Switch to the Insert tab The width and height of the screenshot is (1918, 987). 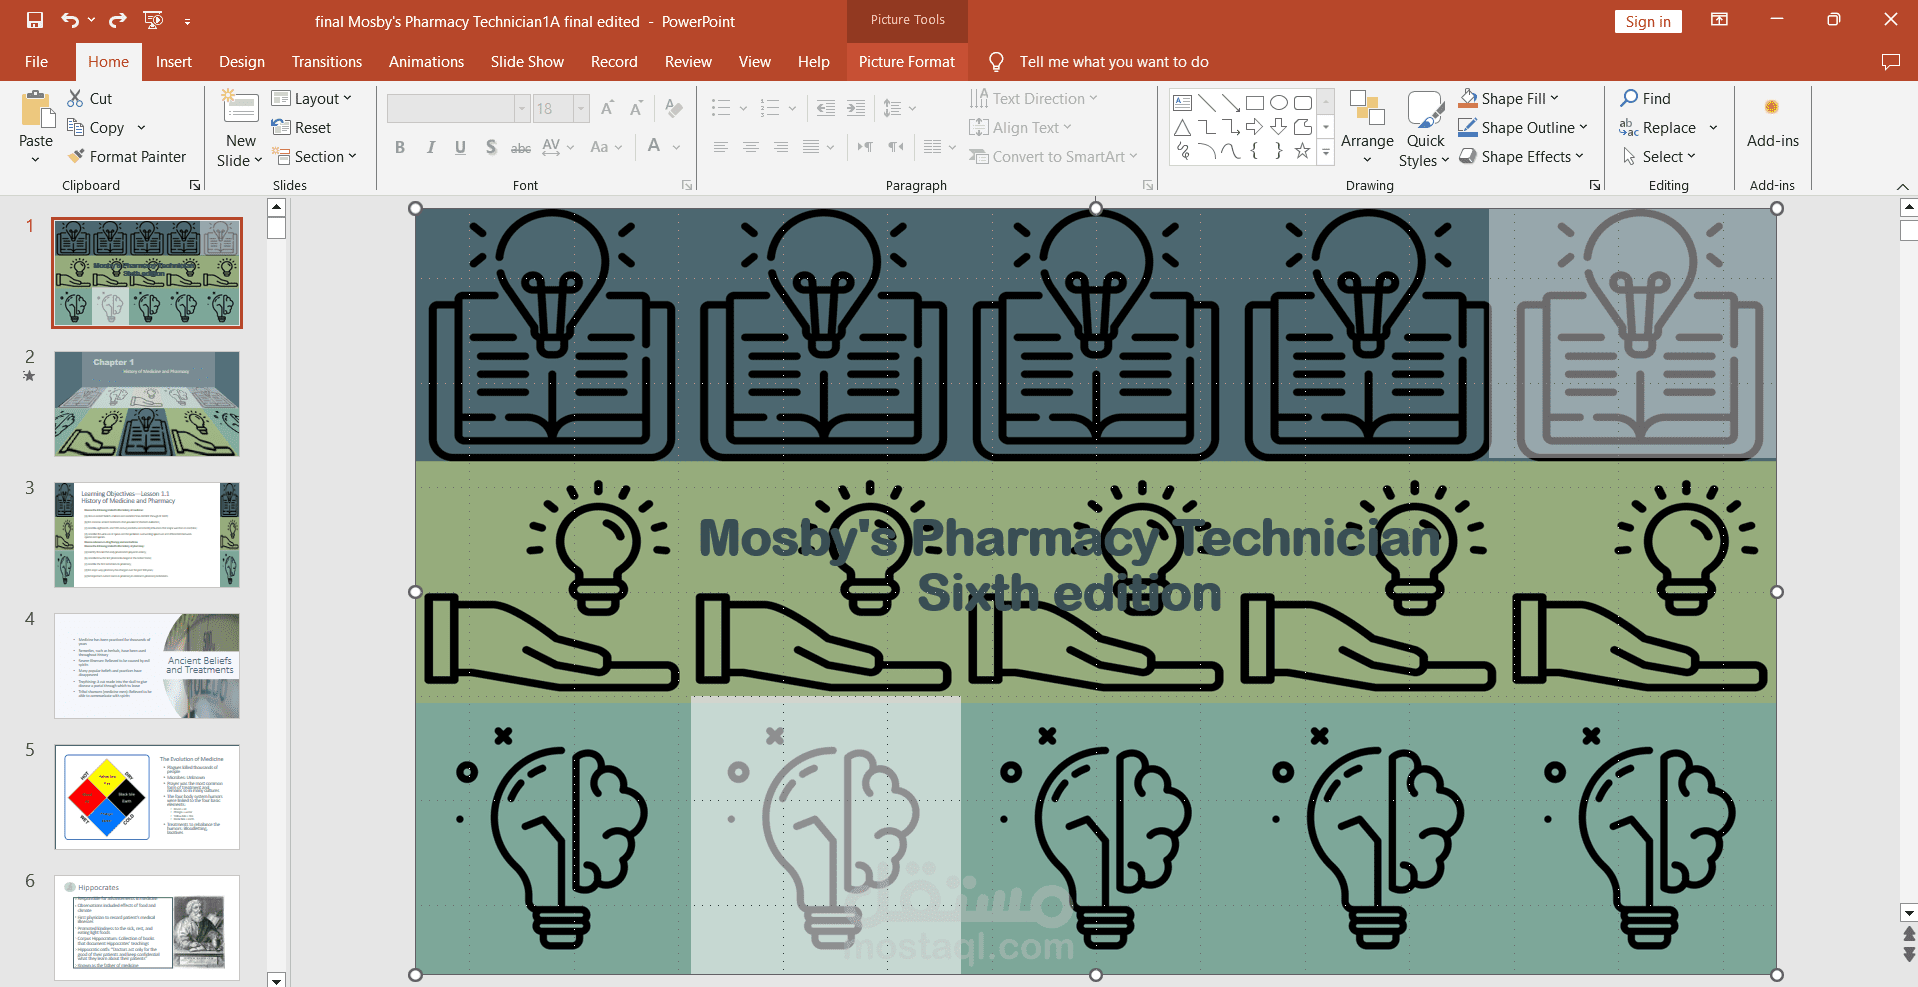click(174, 62)
